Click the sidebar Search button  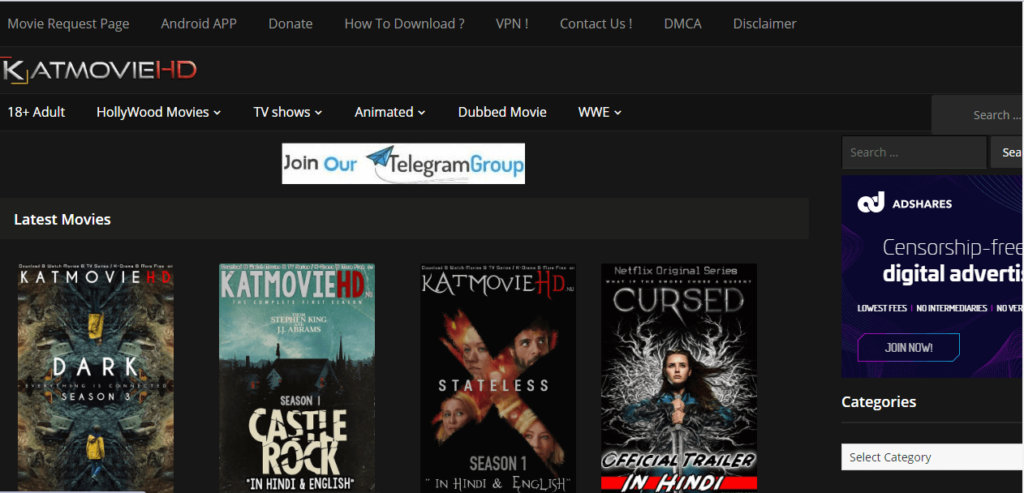tap(1007, 152)
